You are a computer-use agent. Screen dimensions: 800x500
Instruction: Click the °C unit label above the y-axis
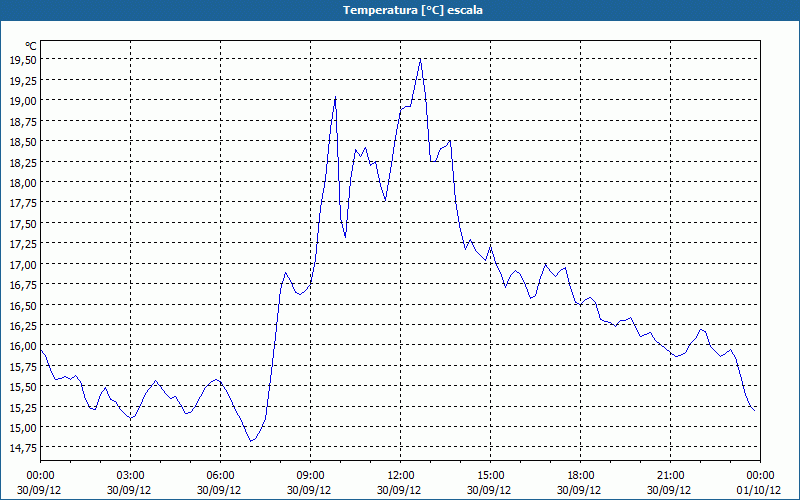coord(30,46)
